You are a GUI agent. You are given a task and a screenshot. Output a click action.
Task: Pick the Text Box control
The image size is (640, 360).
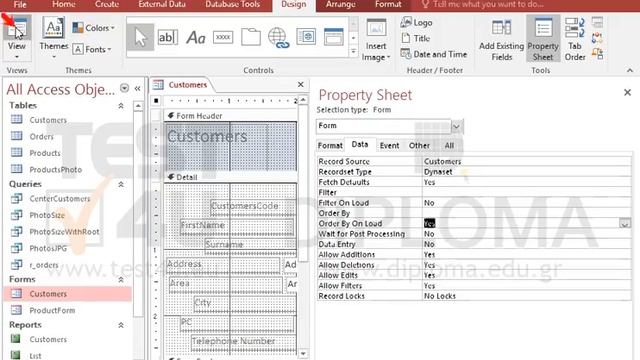pyautogui.click(x=167, y=37)
